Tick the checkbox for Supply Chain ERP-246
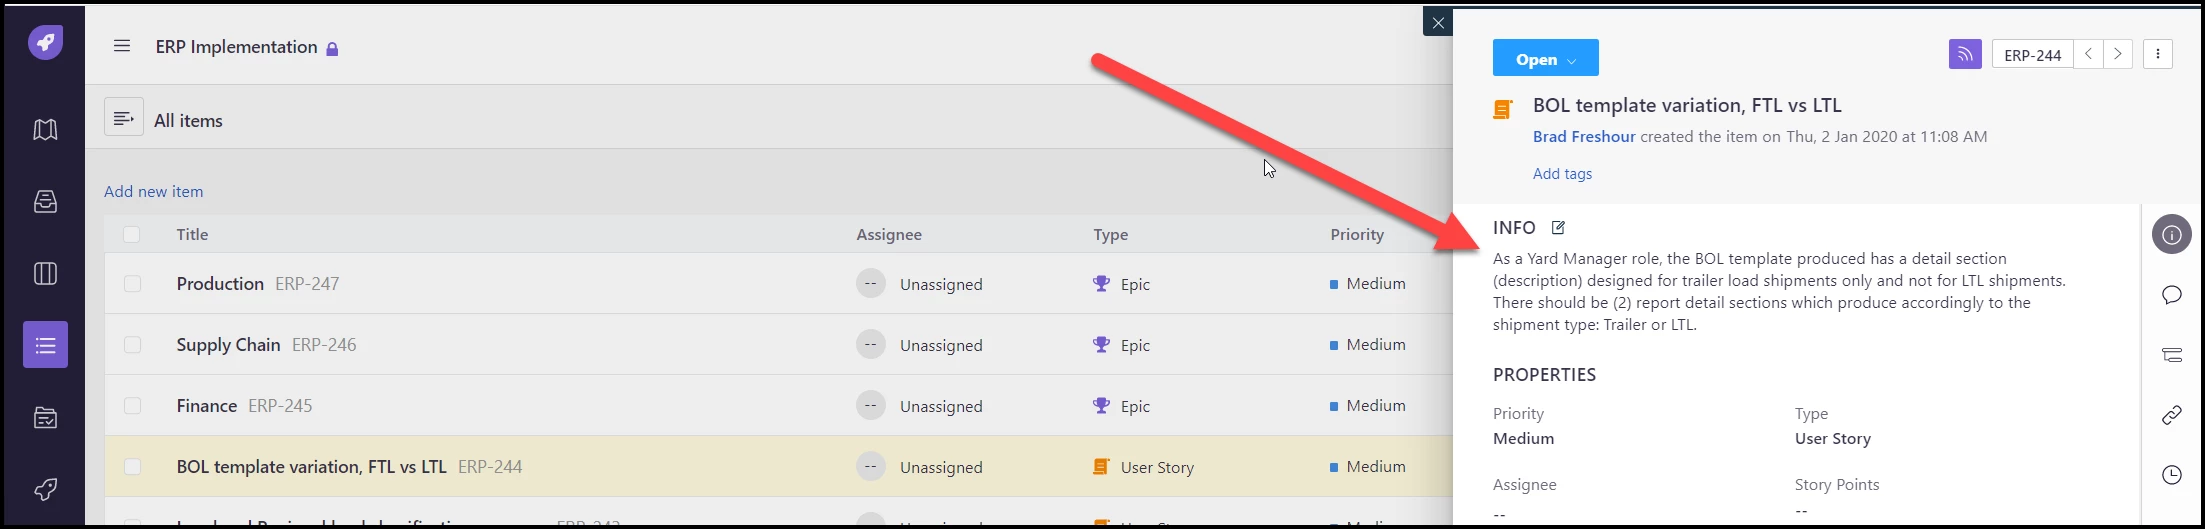 132,345
